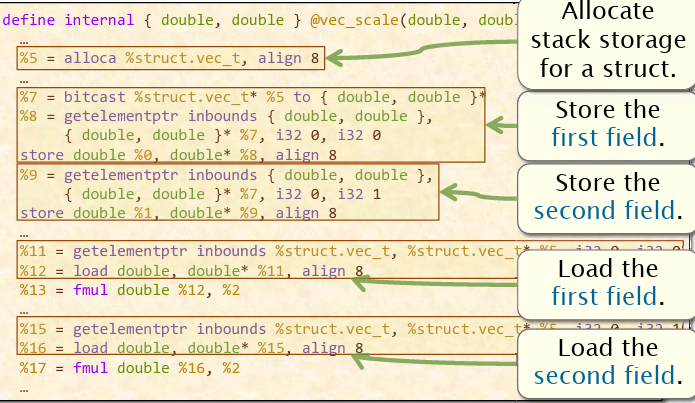The image size is (695, 403).
Task: Click the arrow pointing at the first store block
Action: [x=500, y=127]
